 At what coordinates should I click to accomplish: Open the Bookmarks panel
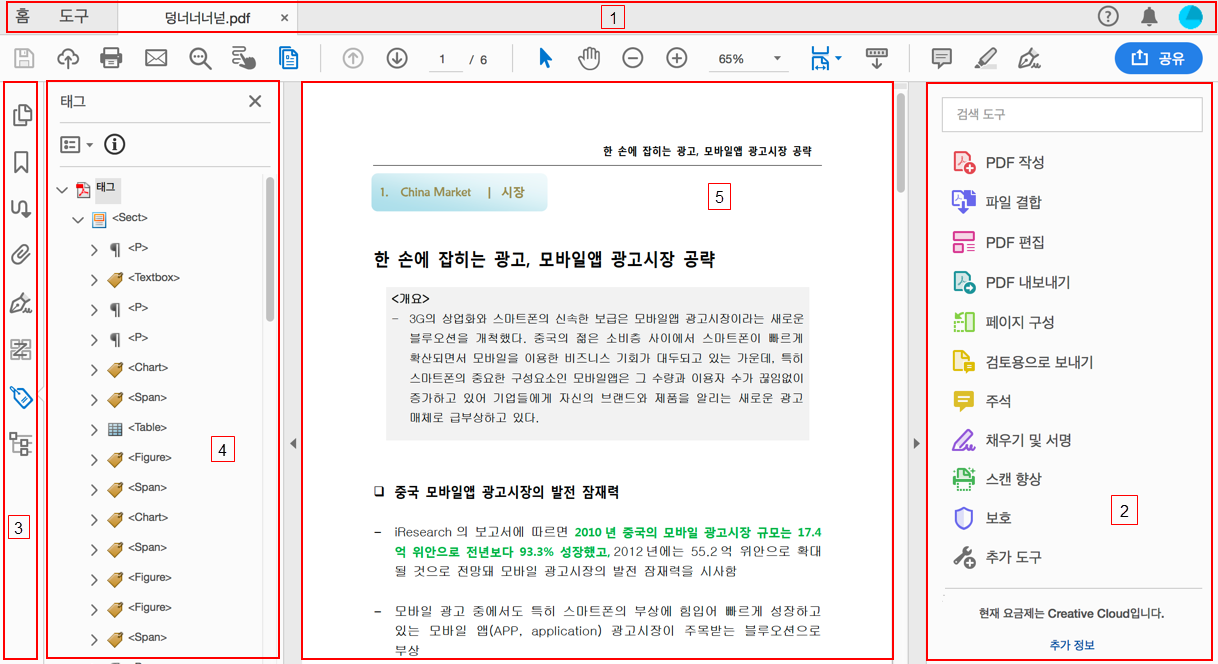[20, 162]
